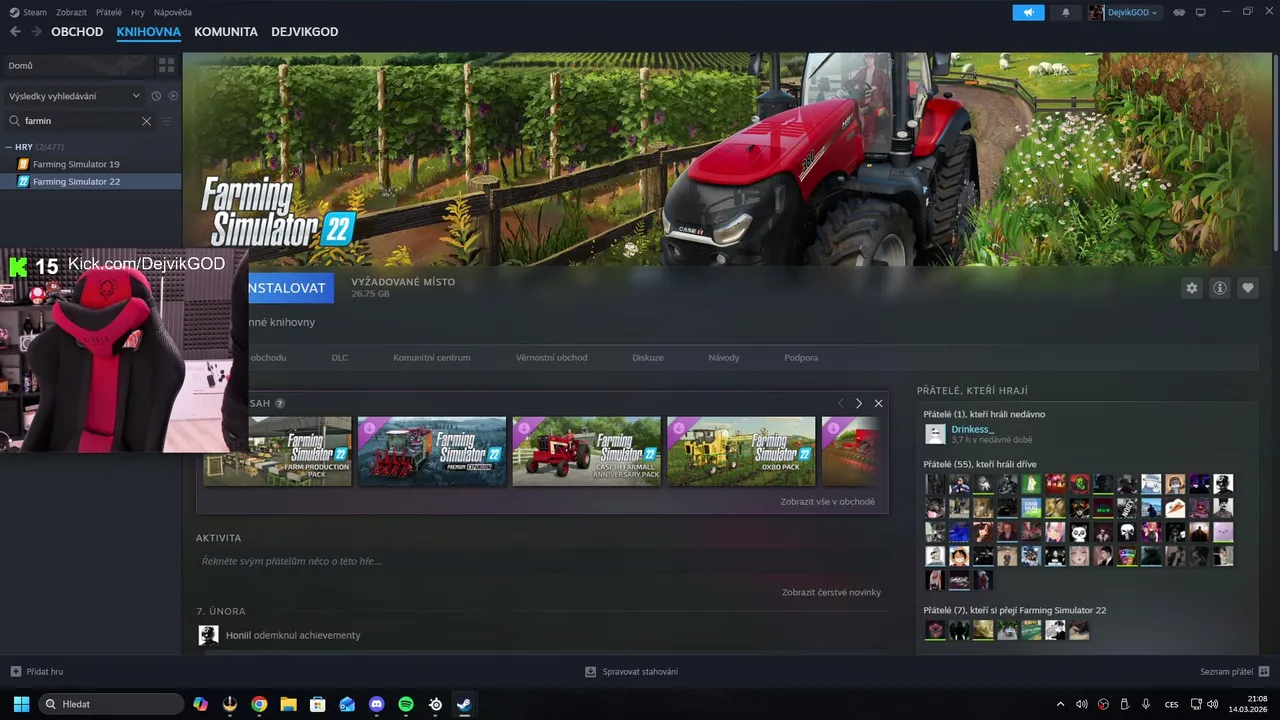1280x720 pixels.
Task: Open the Steam menu
Action: pyautogui.click(x=28, y=12)
